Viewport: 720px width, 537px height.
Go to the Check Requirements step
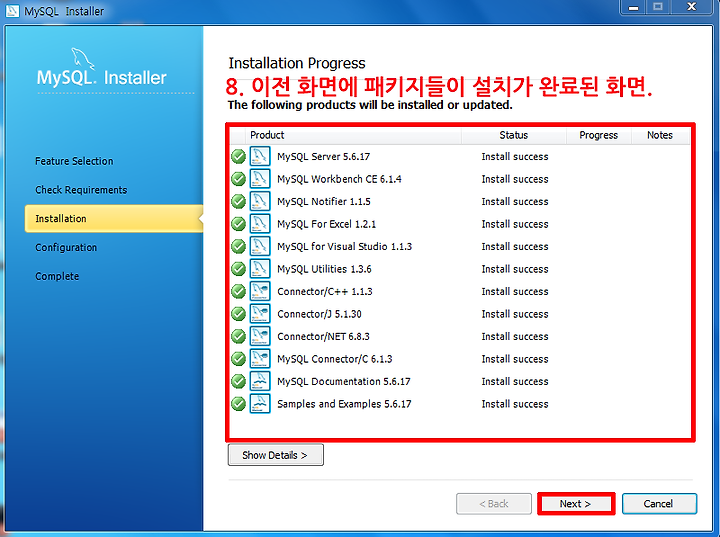pyautogui.click(x=81, y=190)
